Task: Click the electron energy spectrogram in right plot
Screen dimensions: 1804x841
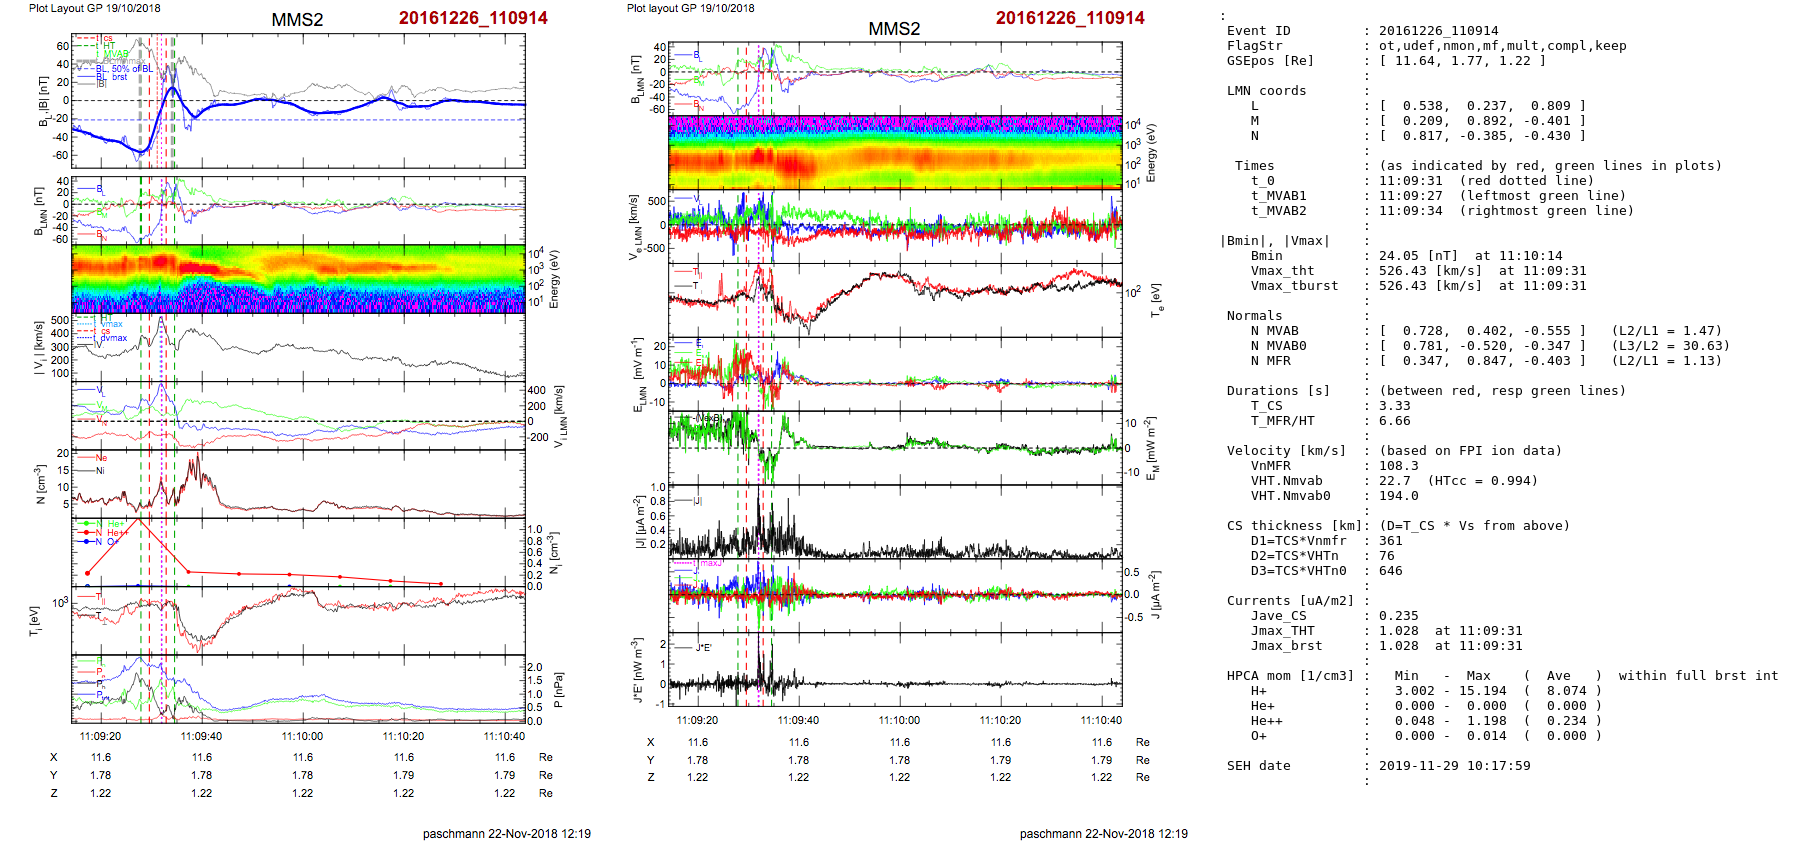Action: (x=895, y=153)
